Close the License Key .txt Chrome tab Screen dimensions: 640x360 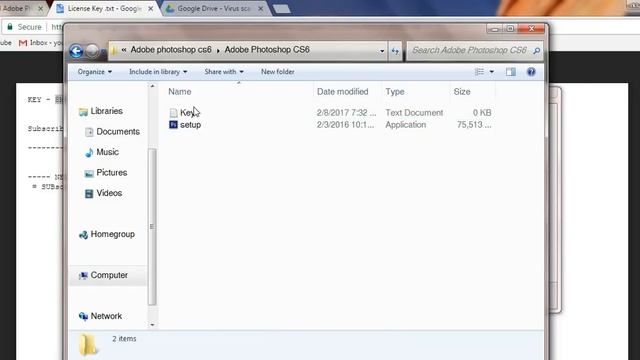pos(151,9)
